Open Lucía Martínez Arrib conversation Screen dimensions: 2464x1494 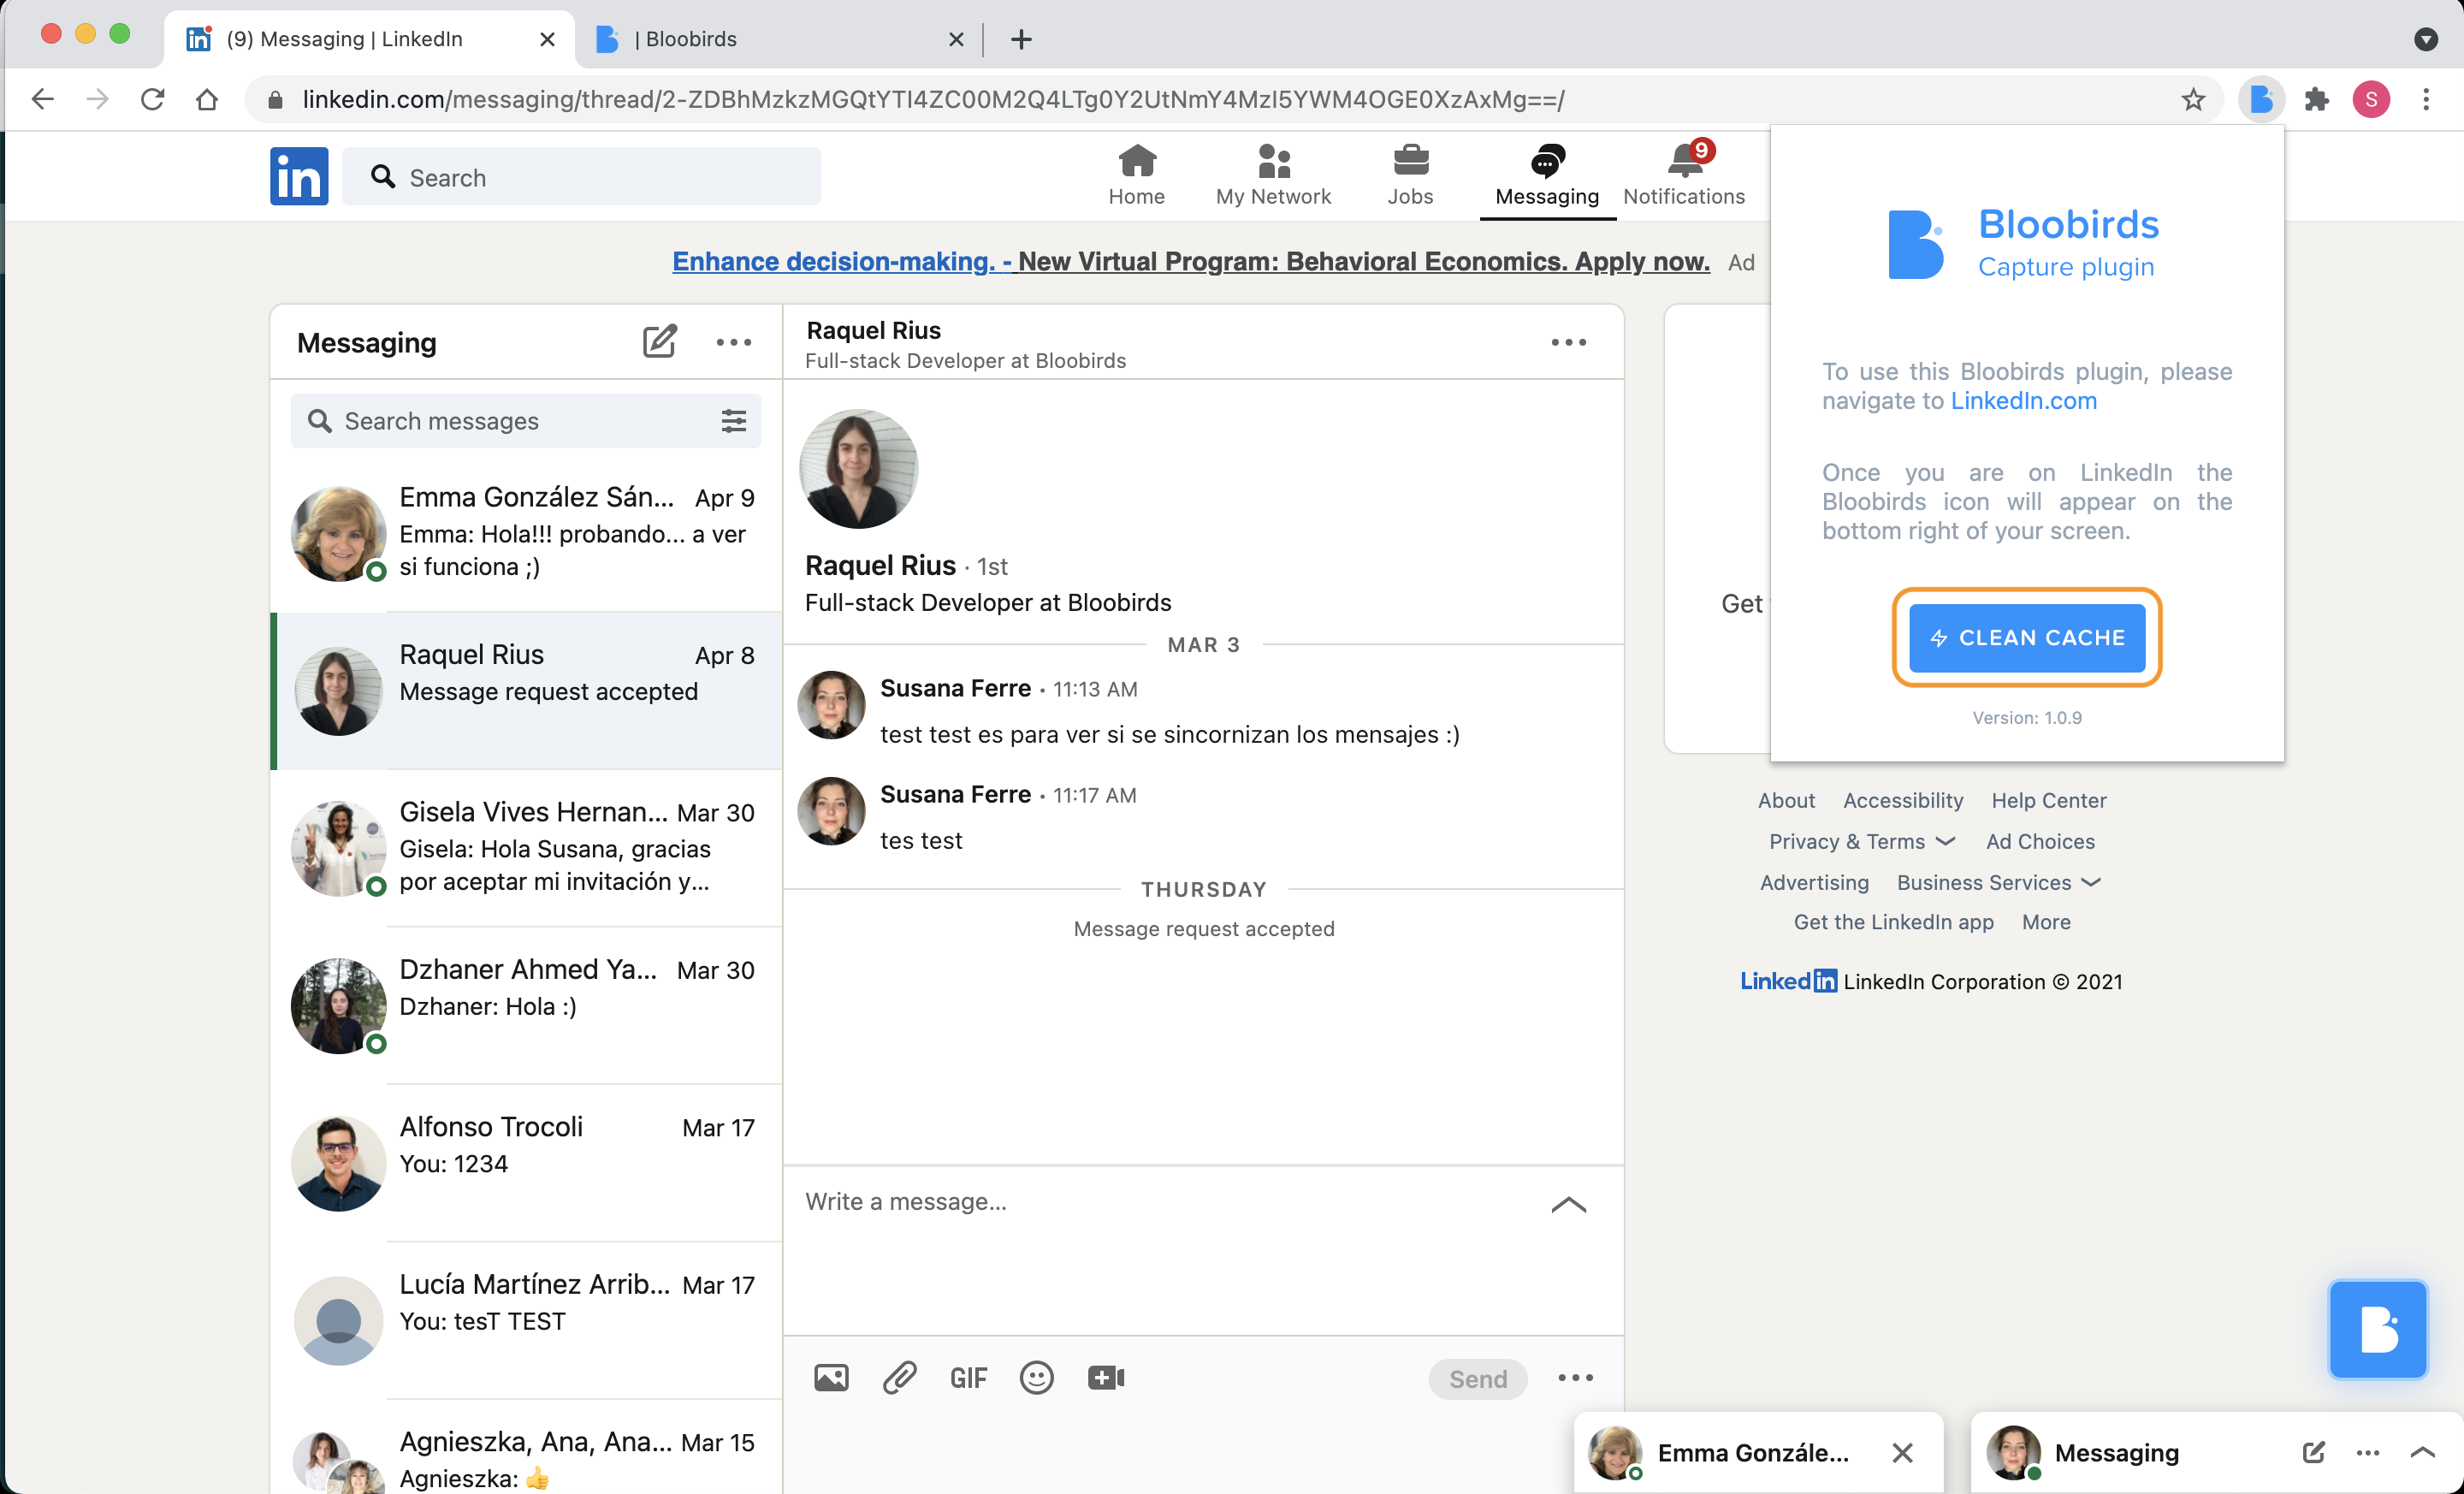[527, 1320]
